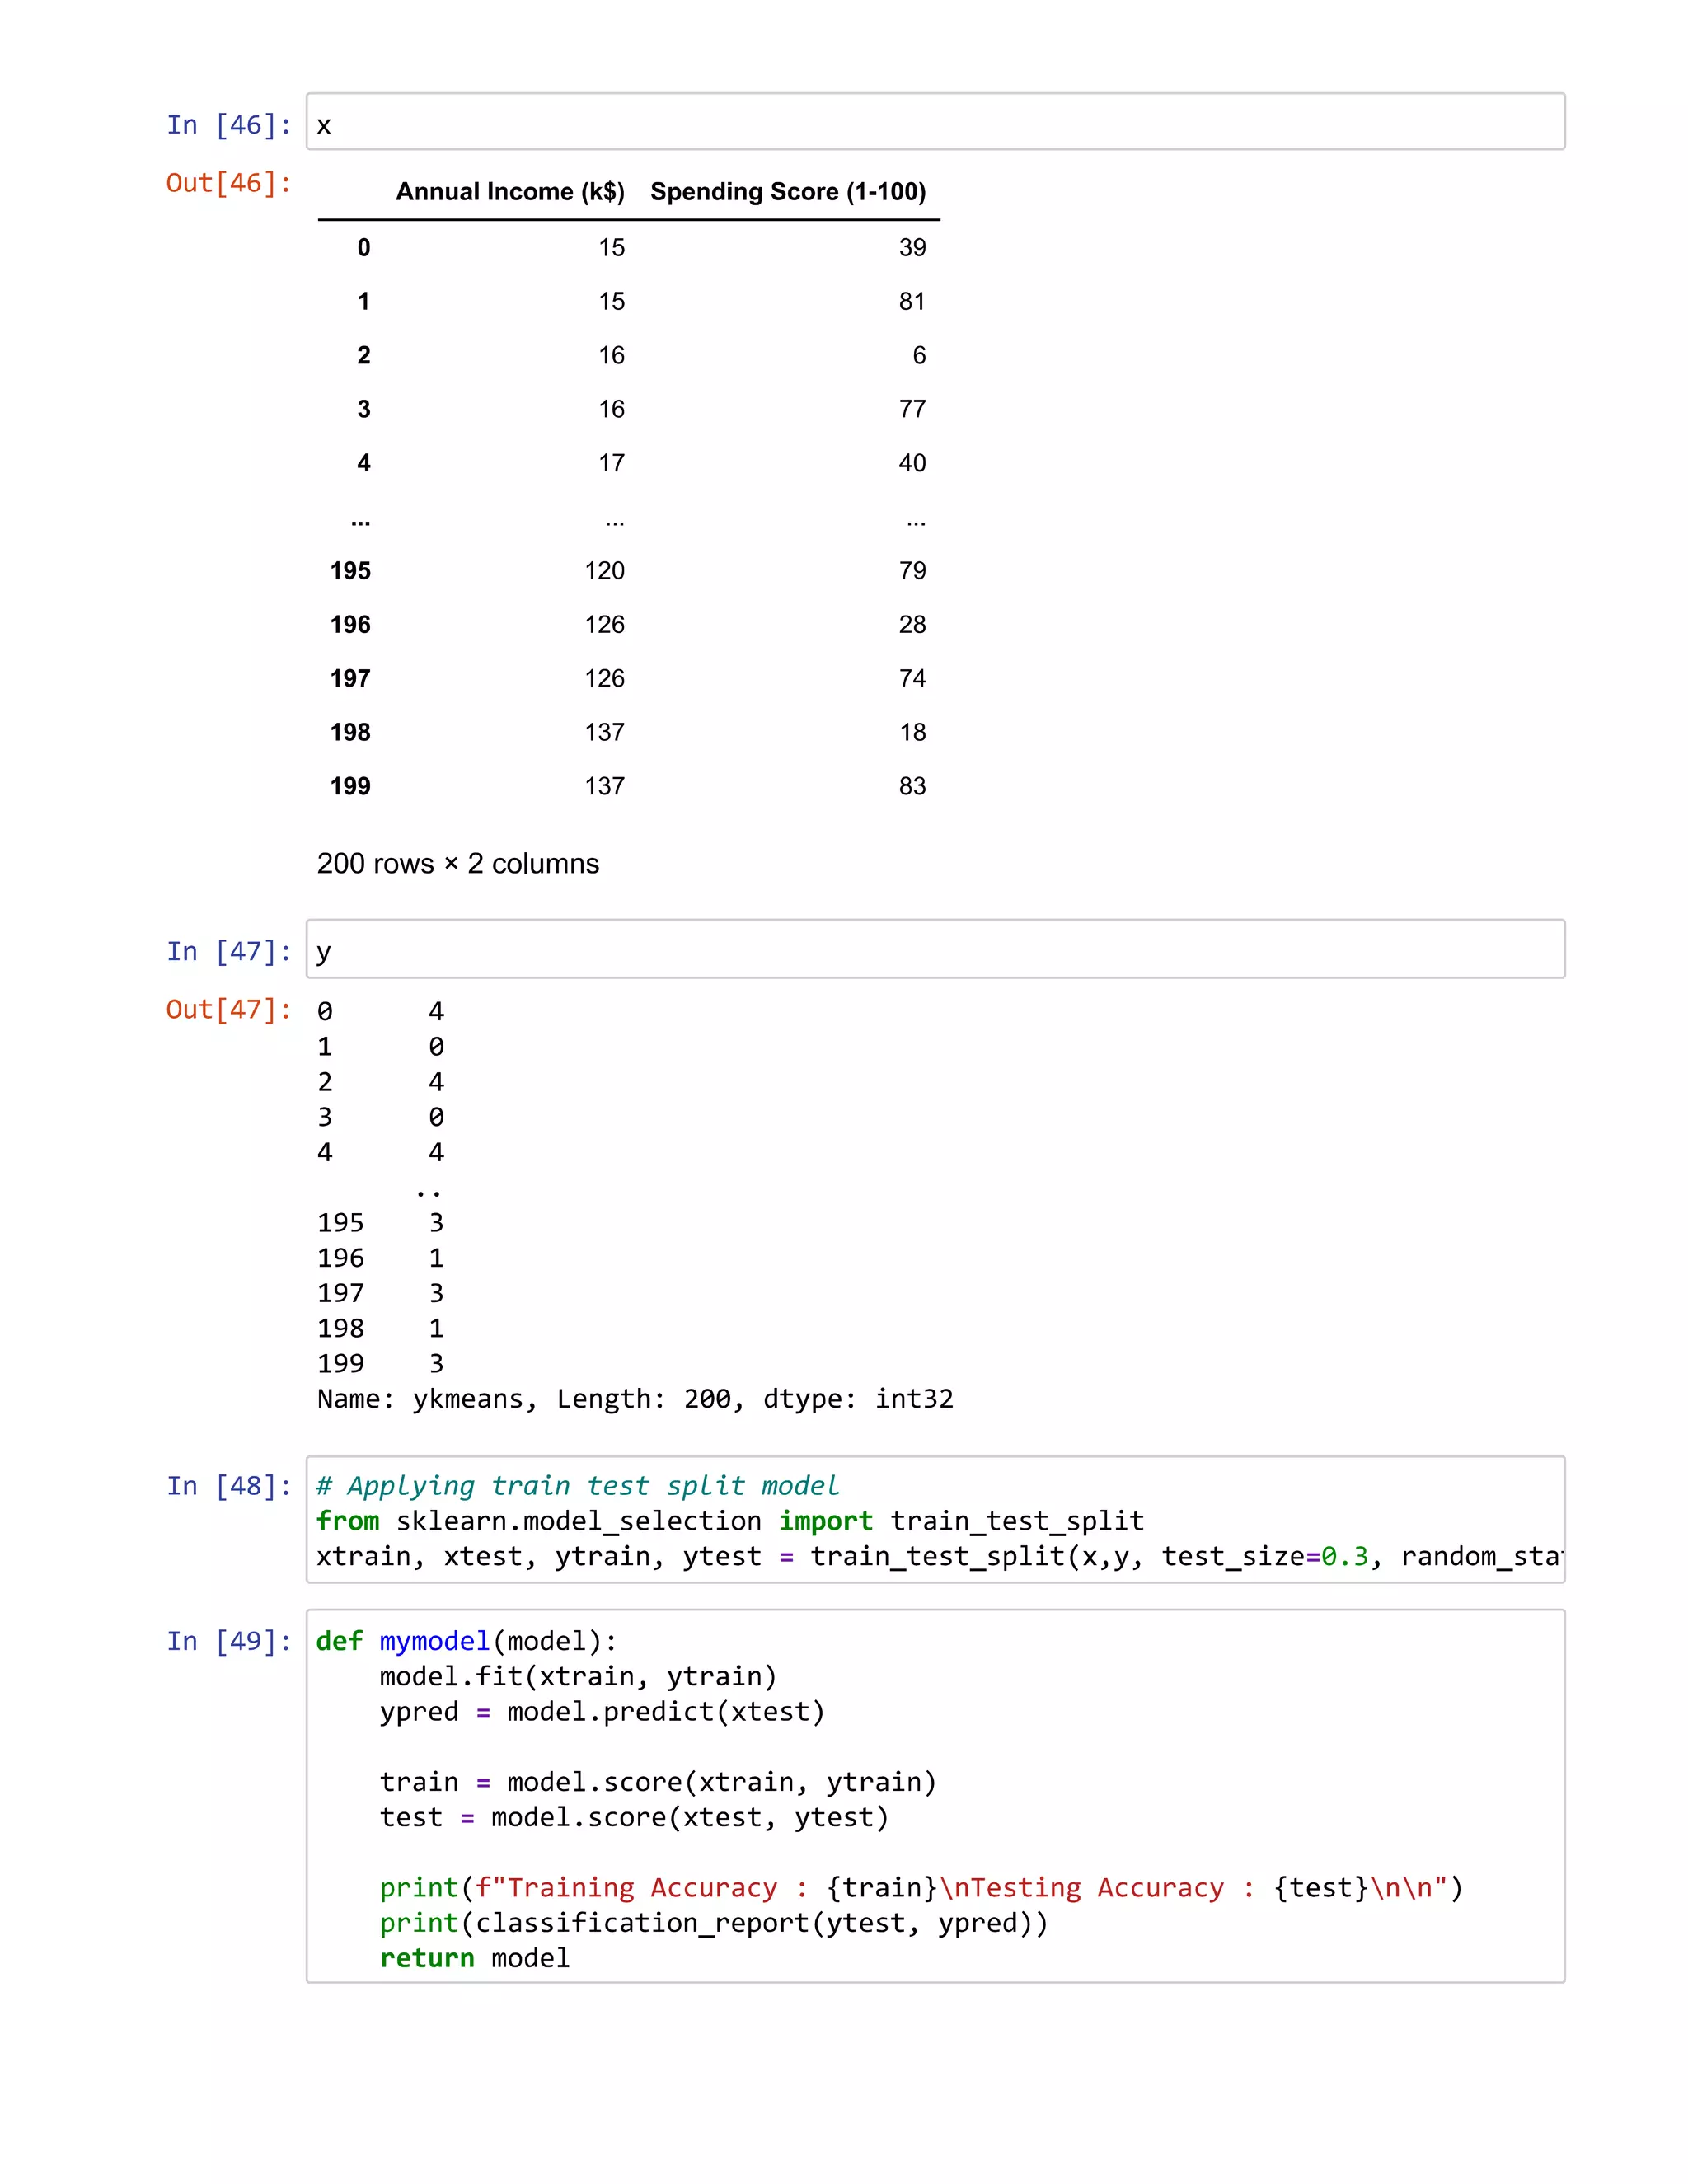Click the y series row for index 196
1688x2184 pixels.
[x=381, y=1258]
